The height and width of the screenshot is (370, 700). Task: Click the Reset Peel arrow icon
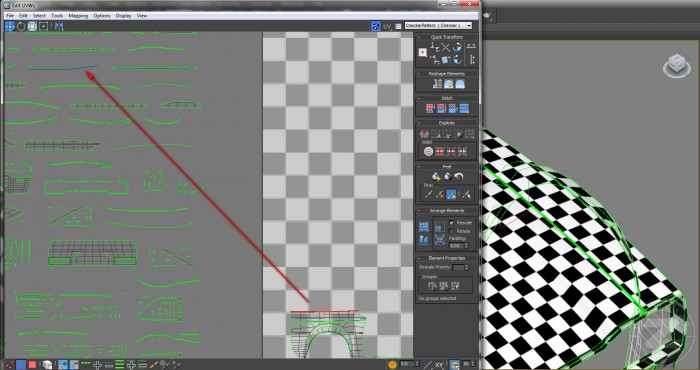tap(458, 176)
